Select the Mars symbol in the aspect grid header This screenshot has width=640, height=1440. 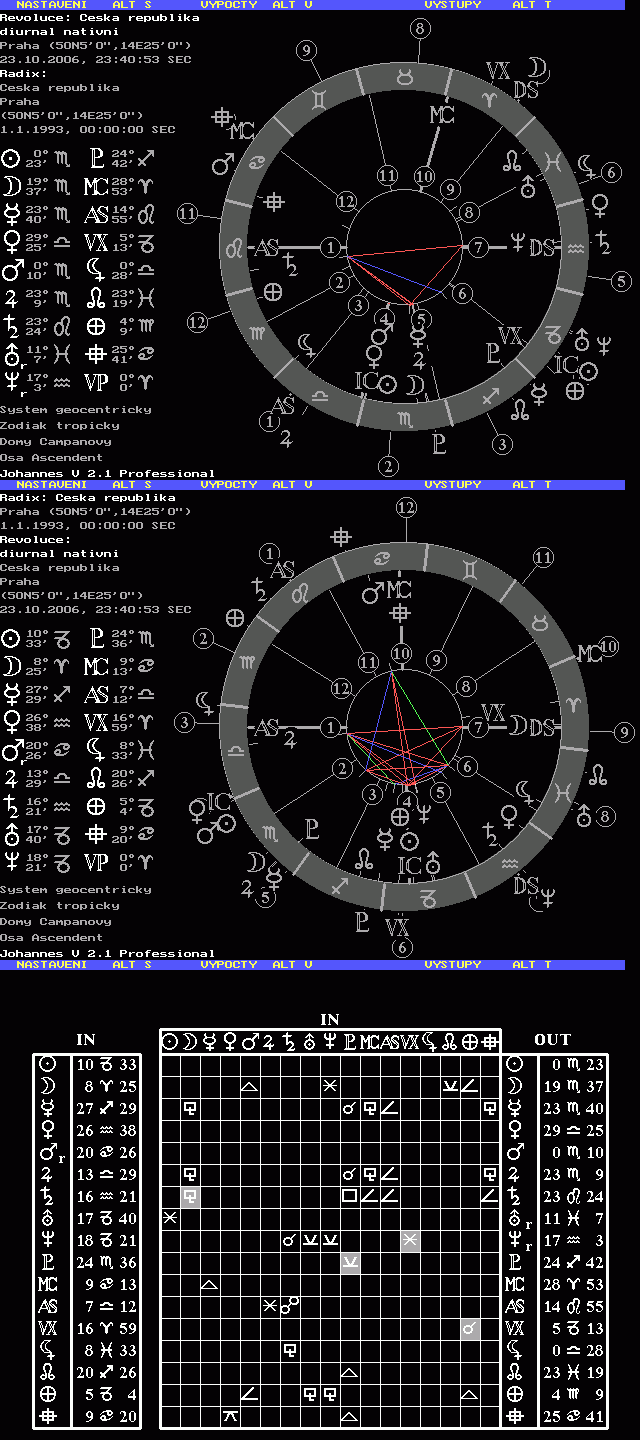tap(250, 1042)
